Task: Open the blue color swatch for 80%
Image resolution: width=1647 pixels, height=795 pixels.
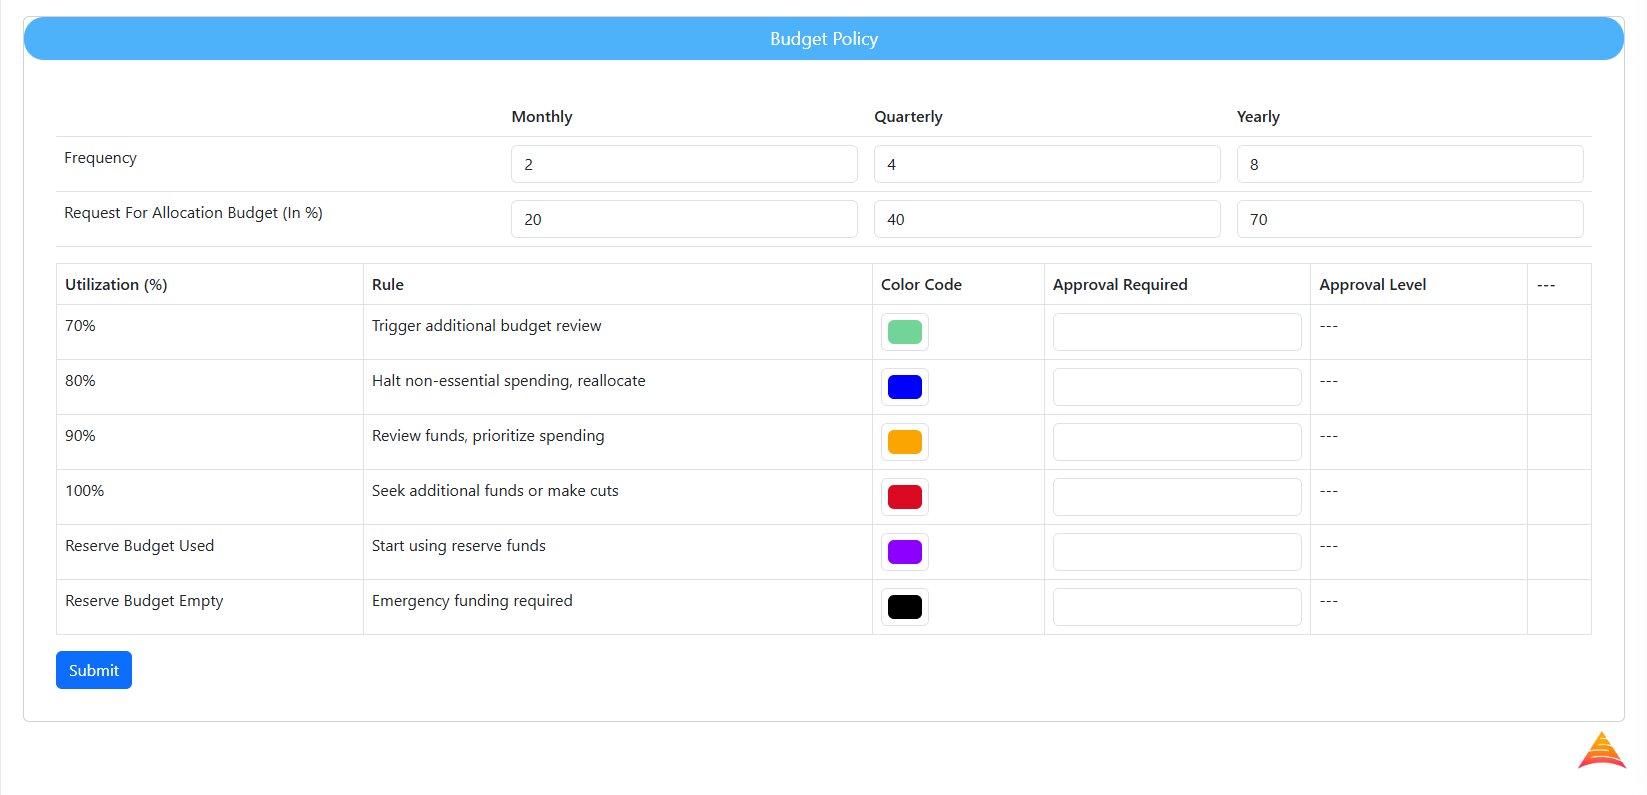Action: (x=904, y=387)
